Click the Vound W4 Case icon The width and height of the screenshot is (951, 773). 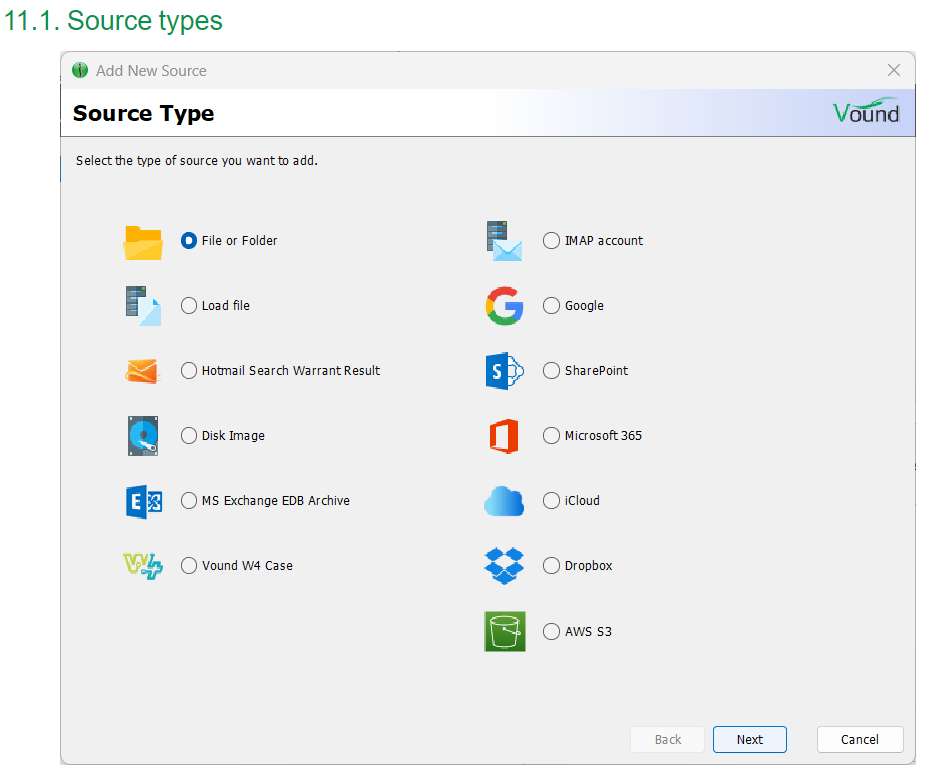tap(143, 566)
